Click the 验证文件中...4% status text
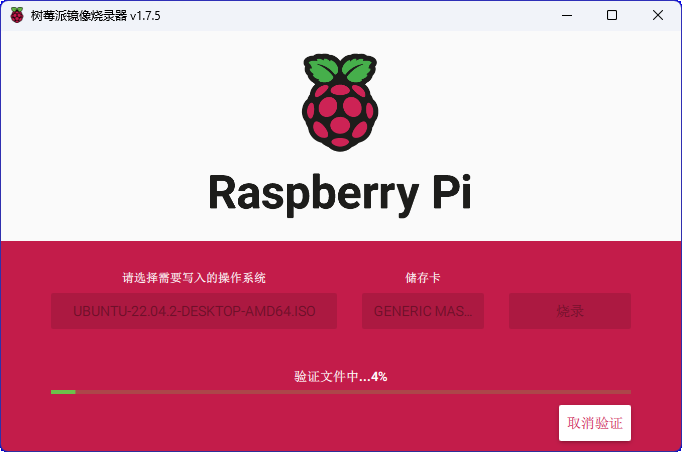682x452 pixels. pyautogui.click(x=341, y=376)
